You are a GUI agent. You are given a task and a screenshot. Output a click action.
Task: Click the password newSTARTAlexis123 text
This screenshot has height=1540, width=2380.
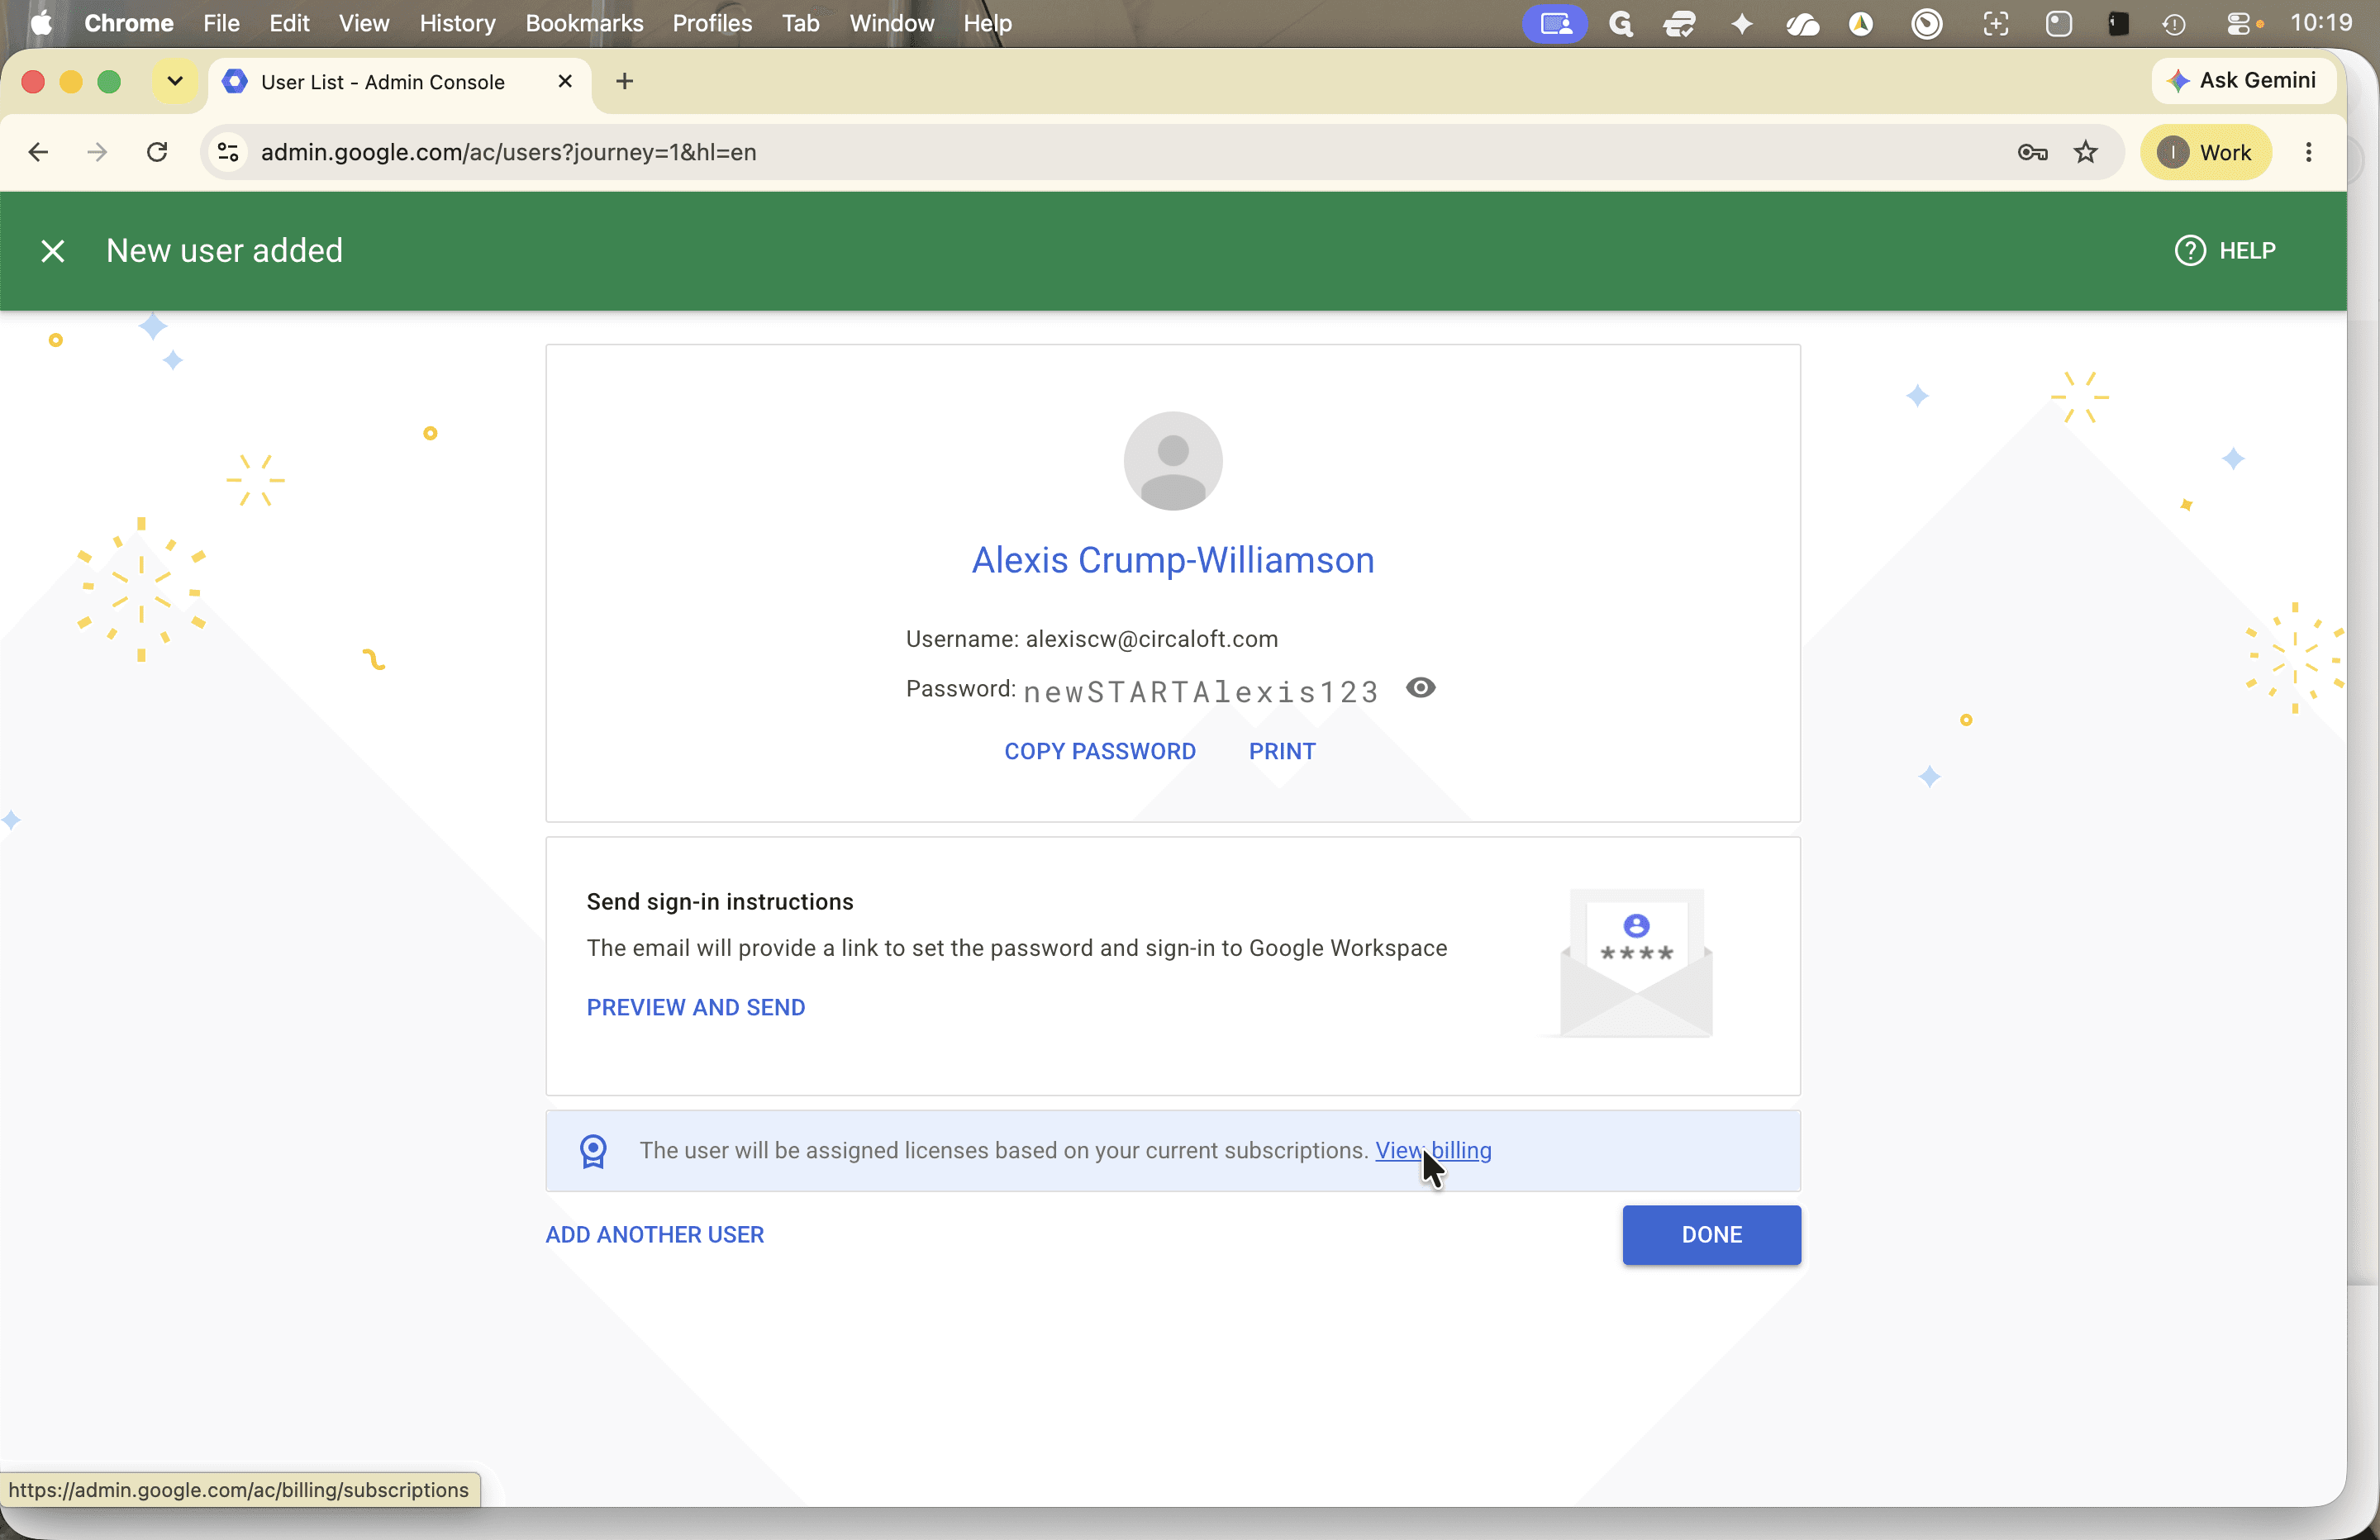point(1201,692)
